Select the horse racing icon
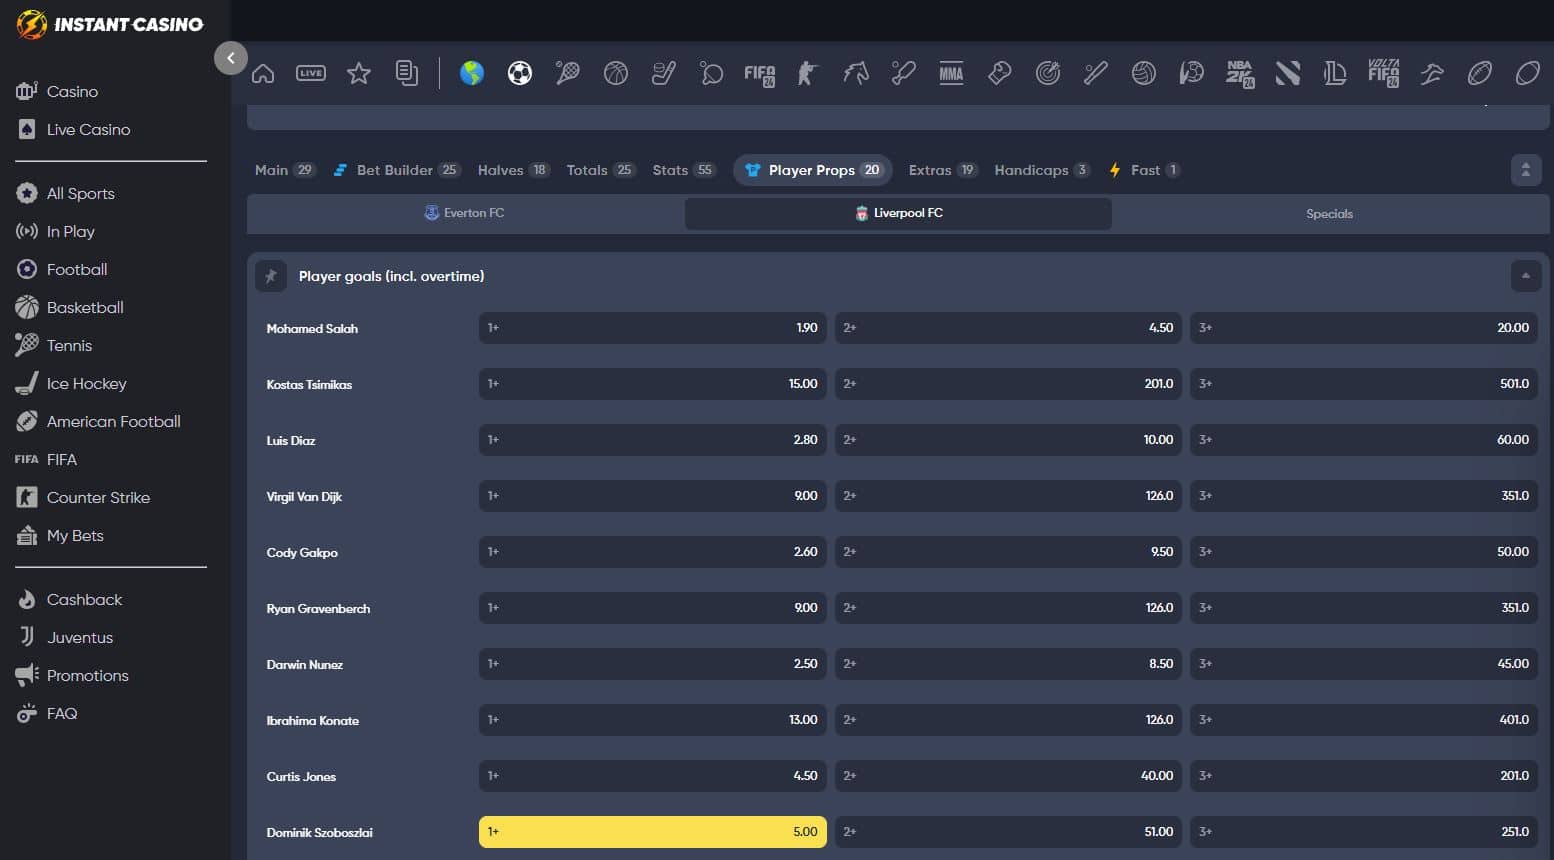The image size is (1554, 860). tap(856, 73)
